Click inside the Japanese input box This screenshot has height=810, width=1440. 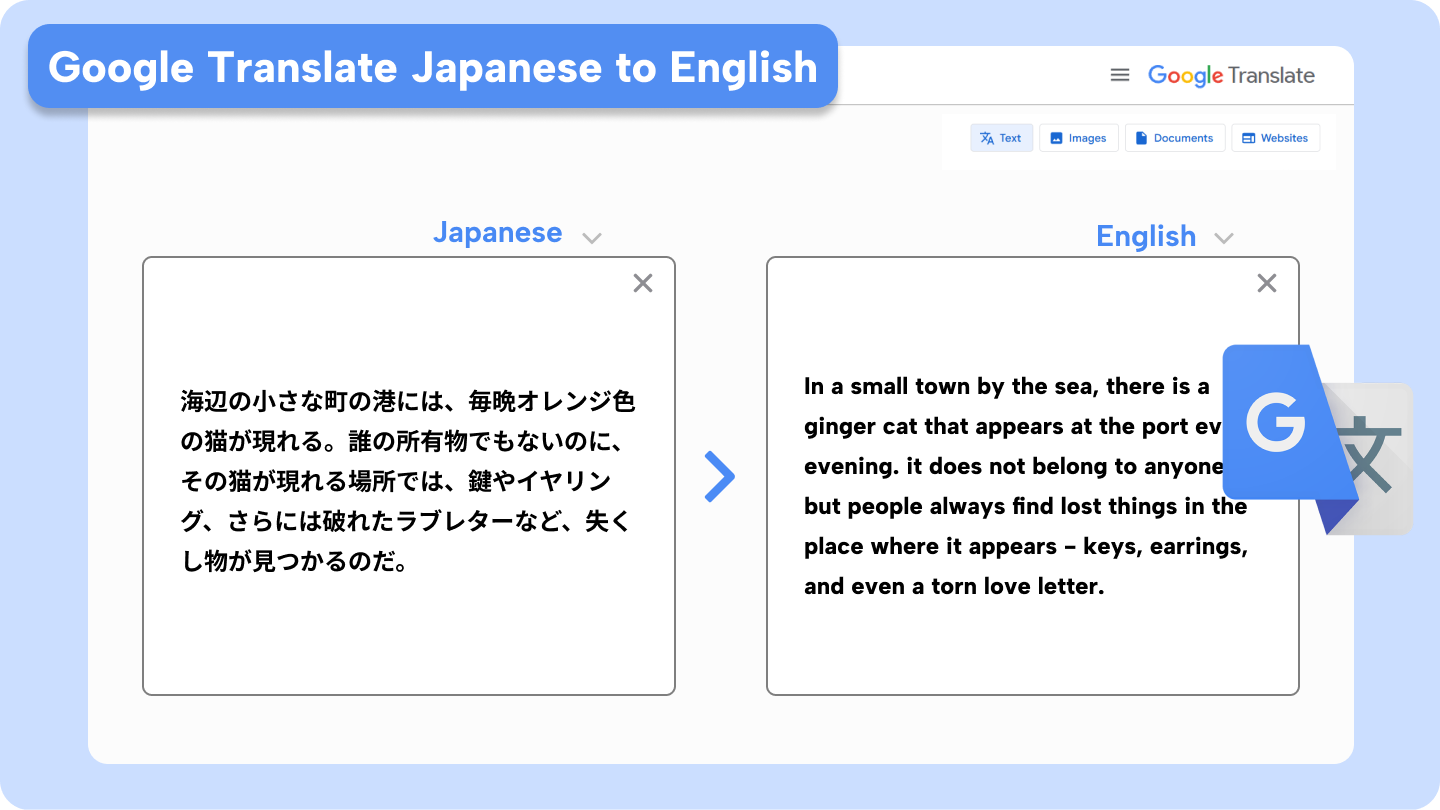(x=408, y=480)
